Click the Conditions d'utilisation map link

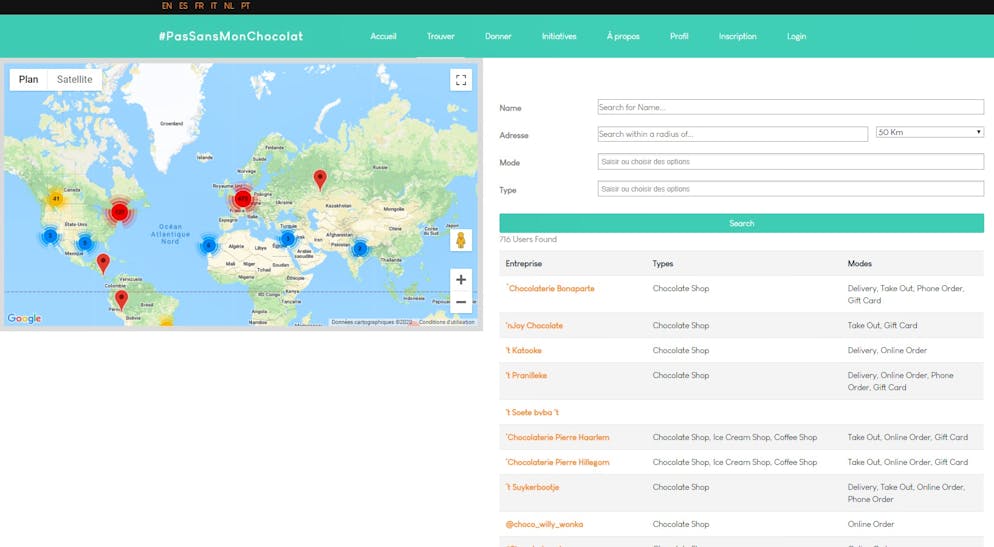pyautogui.click(x=446, y=322)
